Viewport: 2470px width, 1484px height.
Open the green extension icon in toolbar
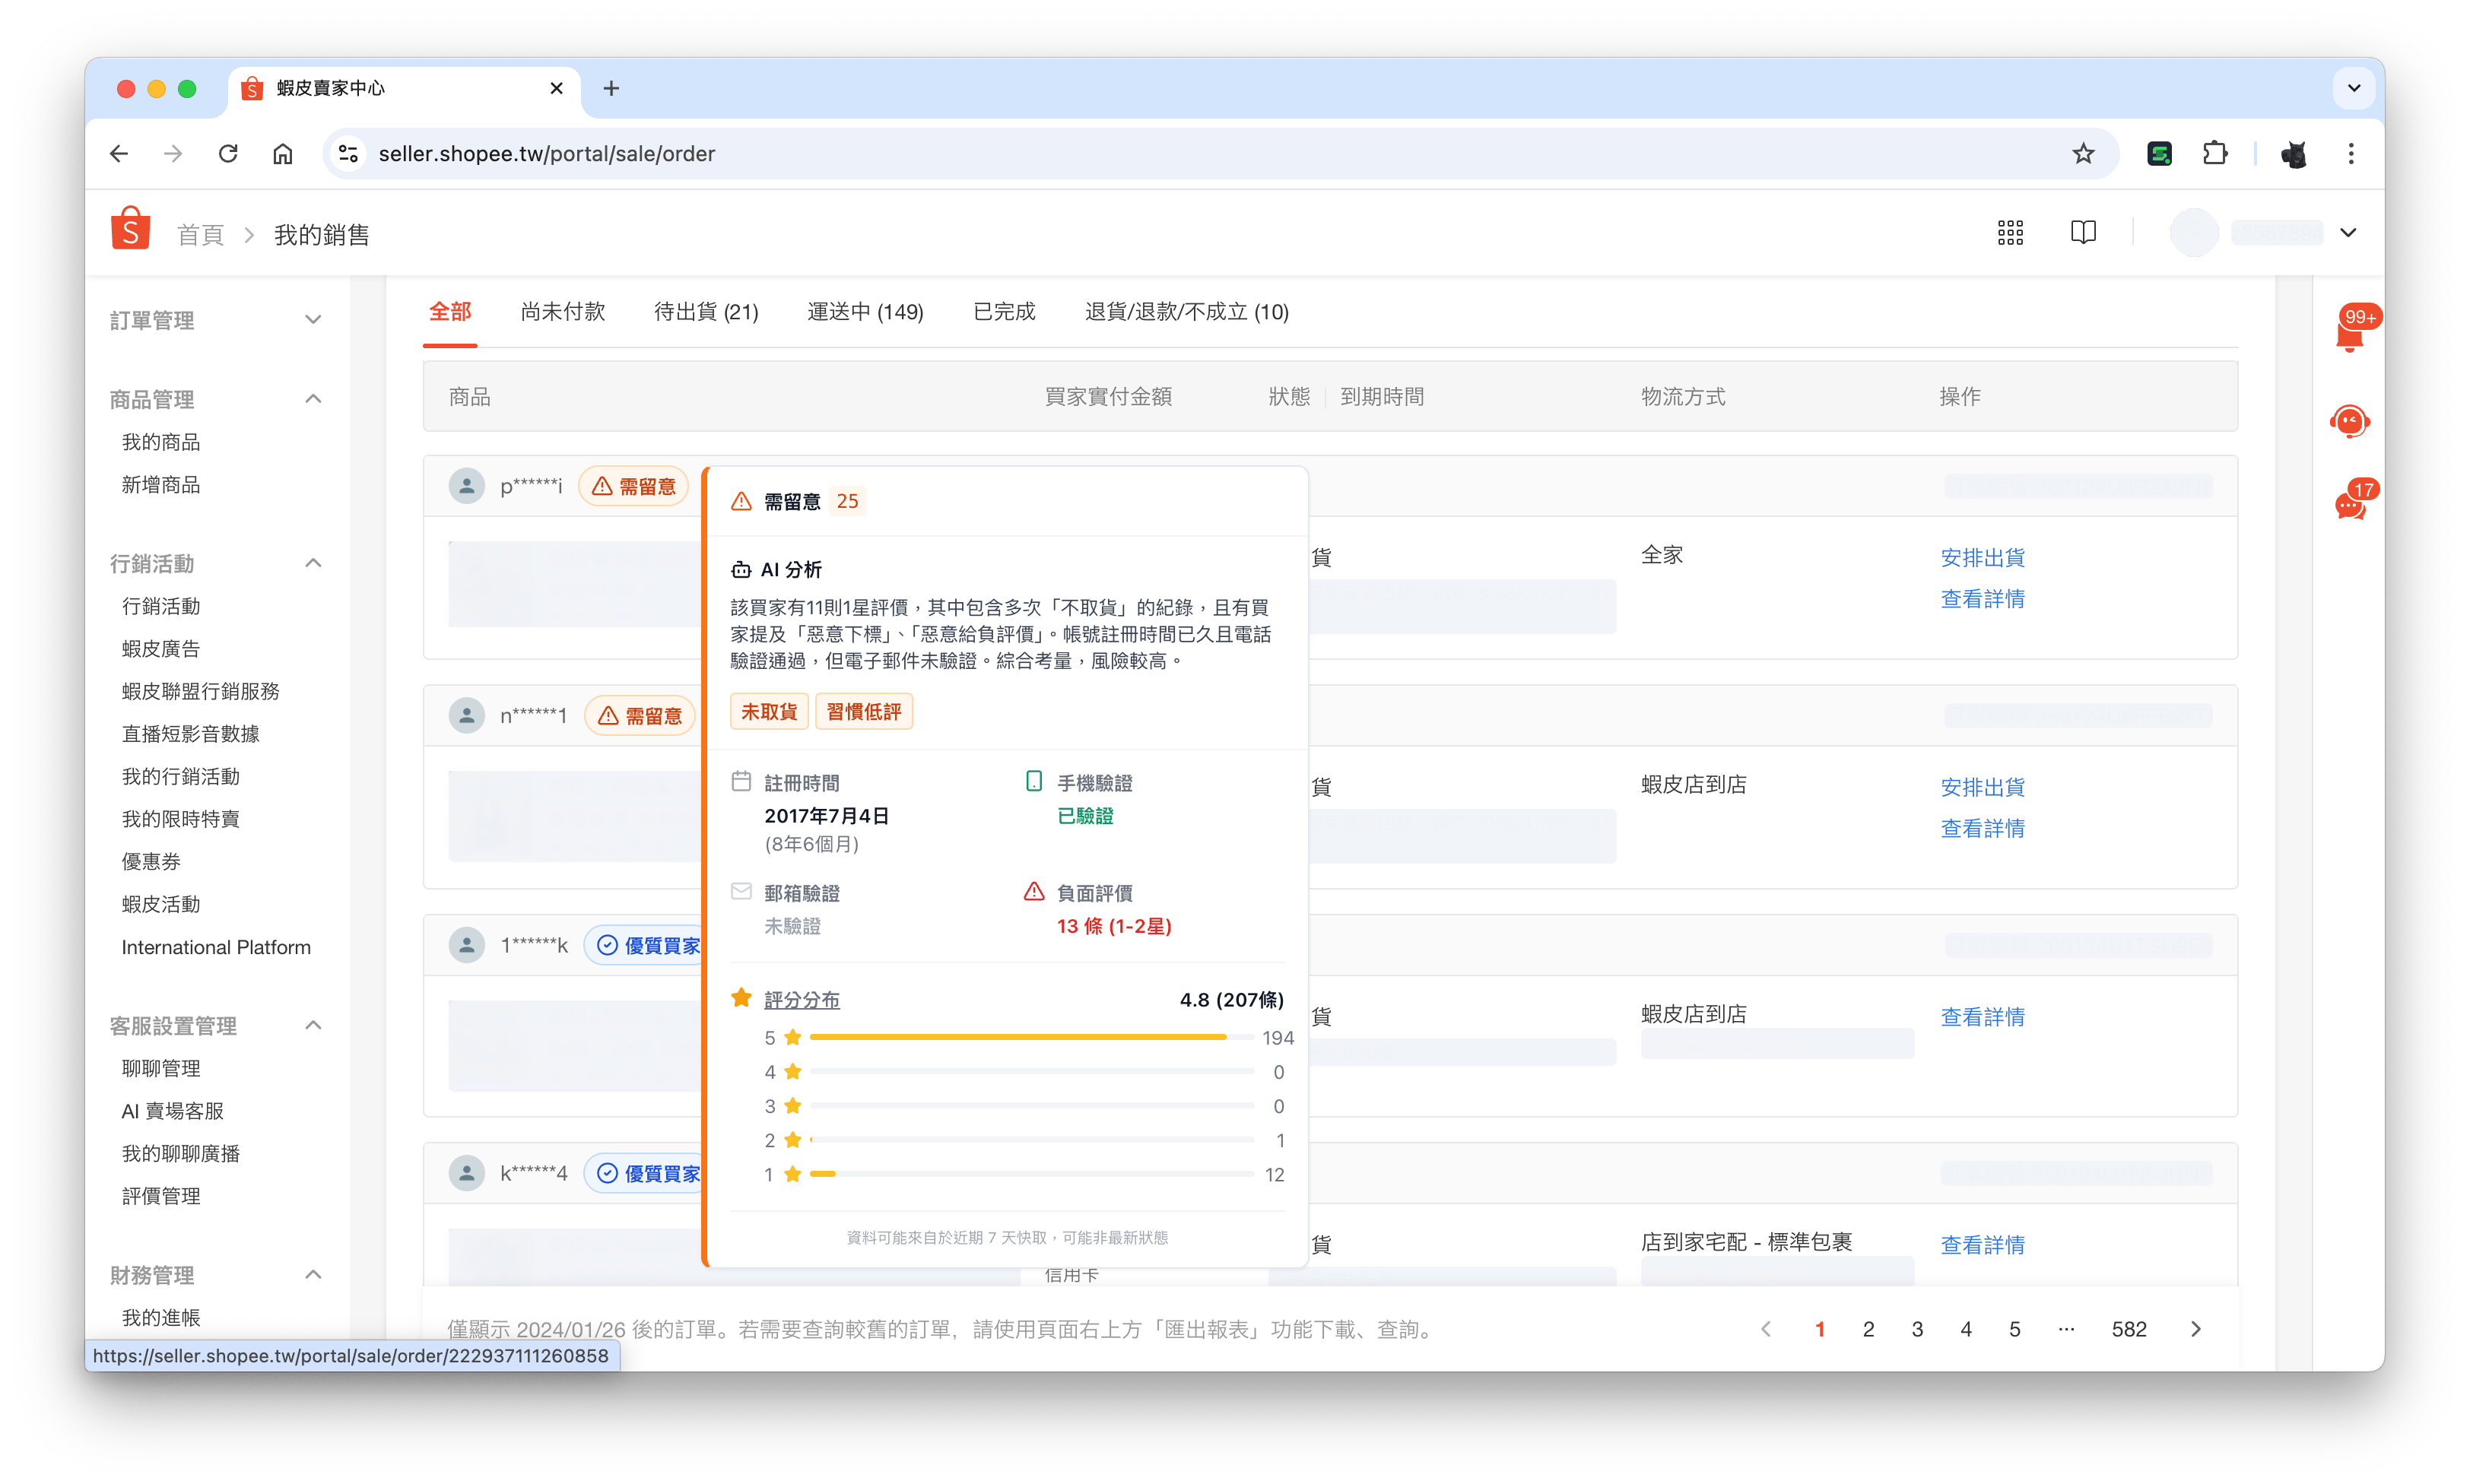tap(2160, 154)
